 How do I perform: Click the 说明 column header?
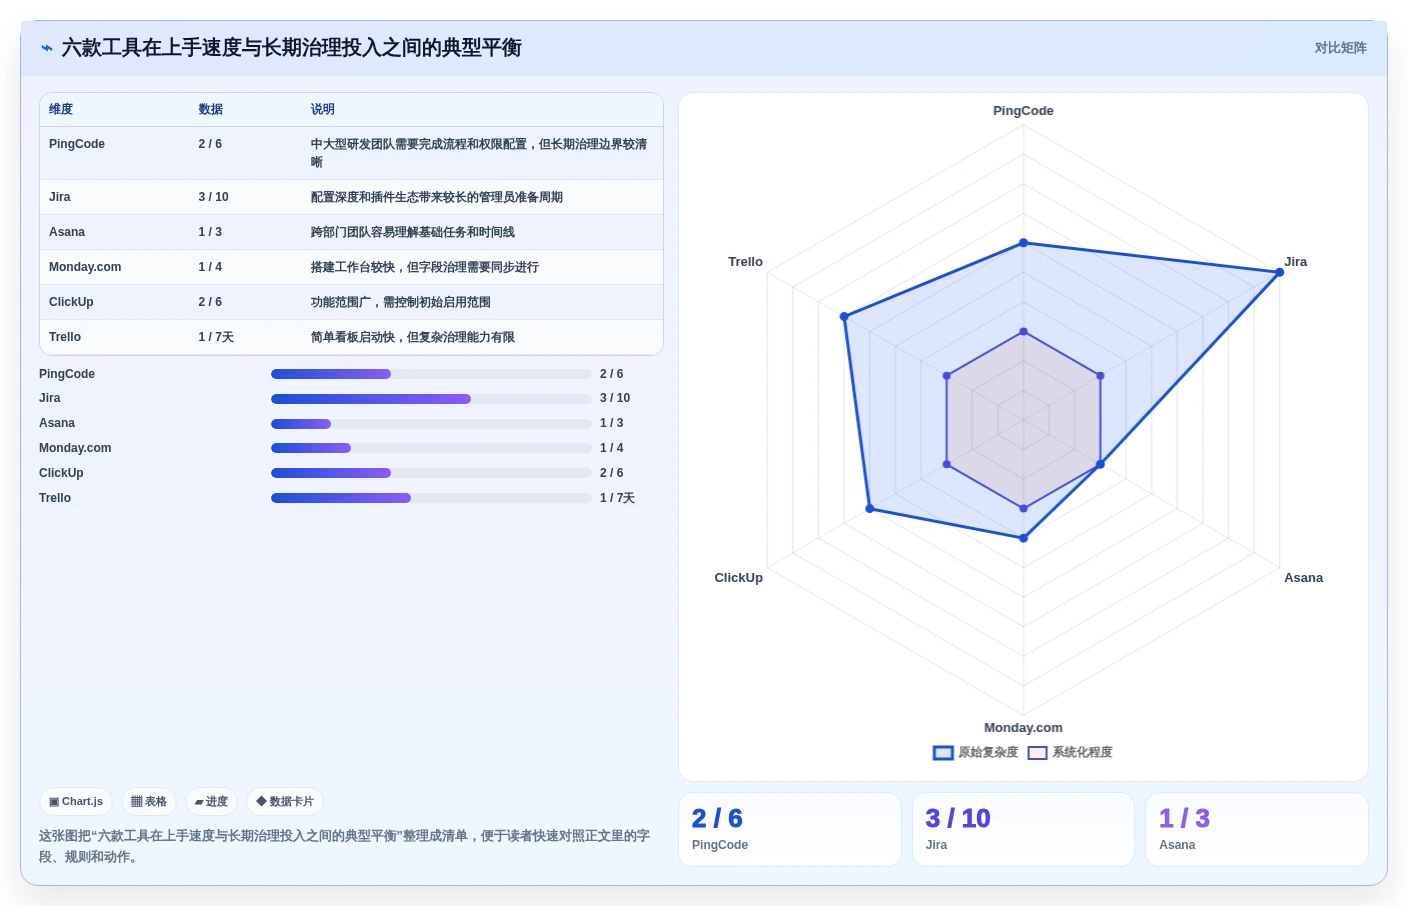[x=323, y=110]
